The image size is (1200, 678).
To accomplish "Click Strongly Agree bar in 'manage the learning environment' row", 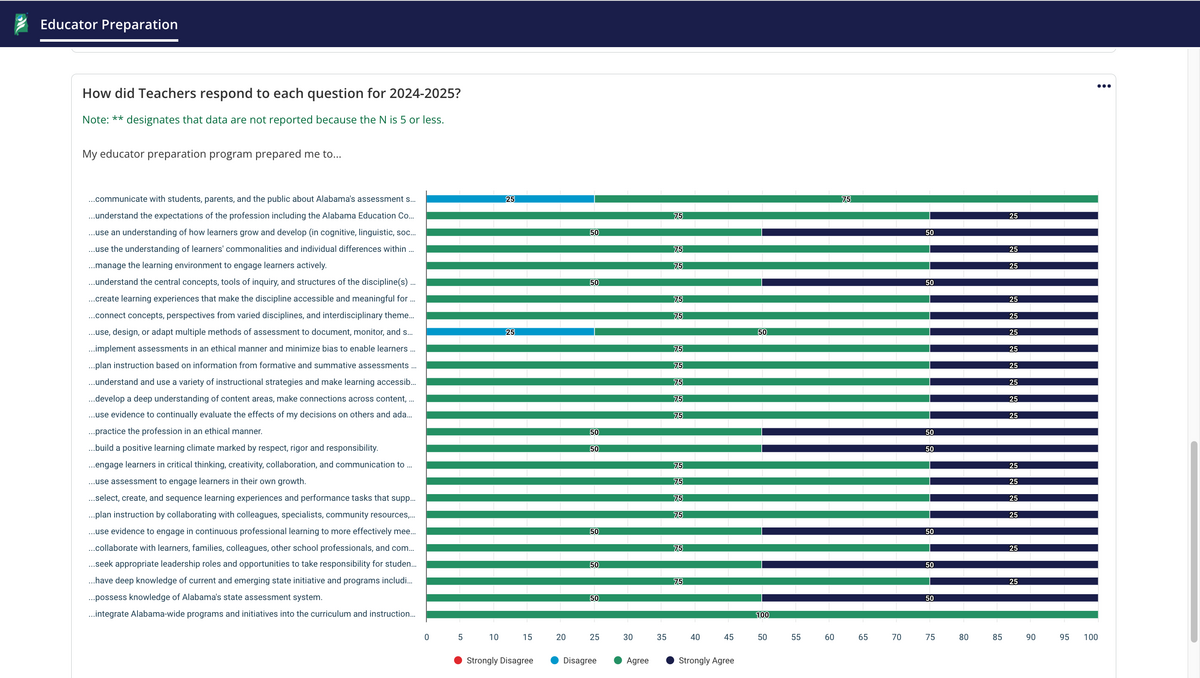I will pos(1014,266).
